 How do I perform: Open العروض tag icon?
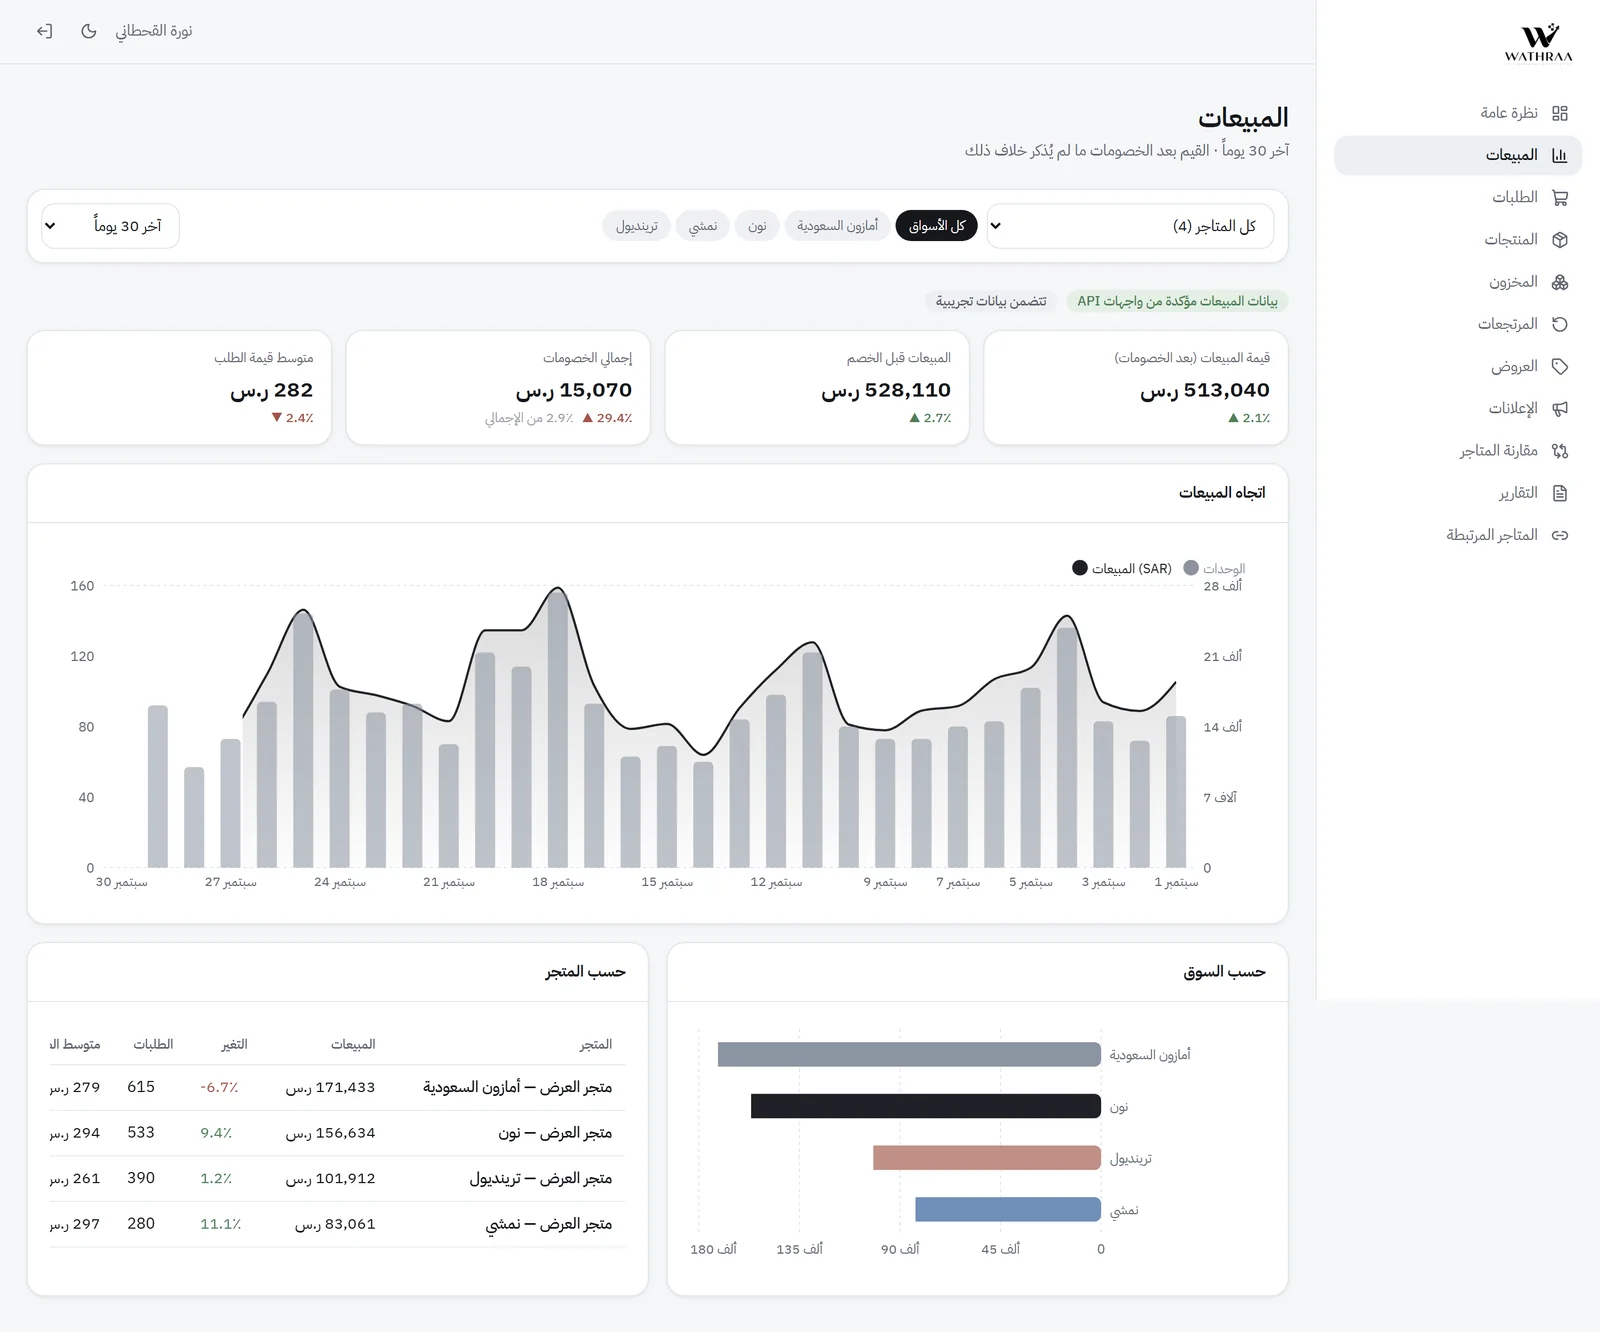tap(1560, 366)
